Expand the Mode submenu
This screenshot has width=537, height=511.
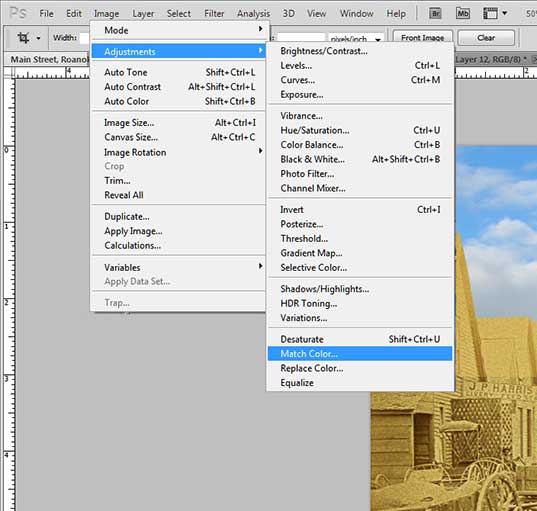click(178, 30)
